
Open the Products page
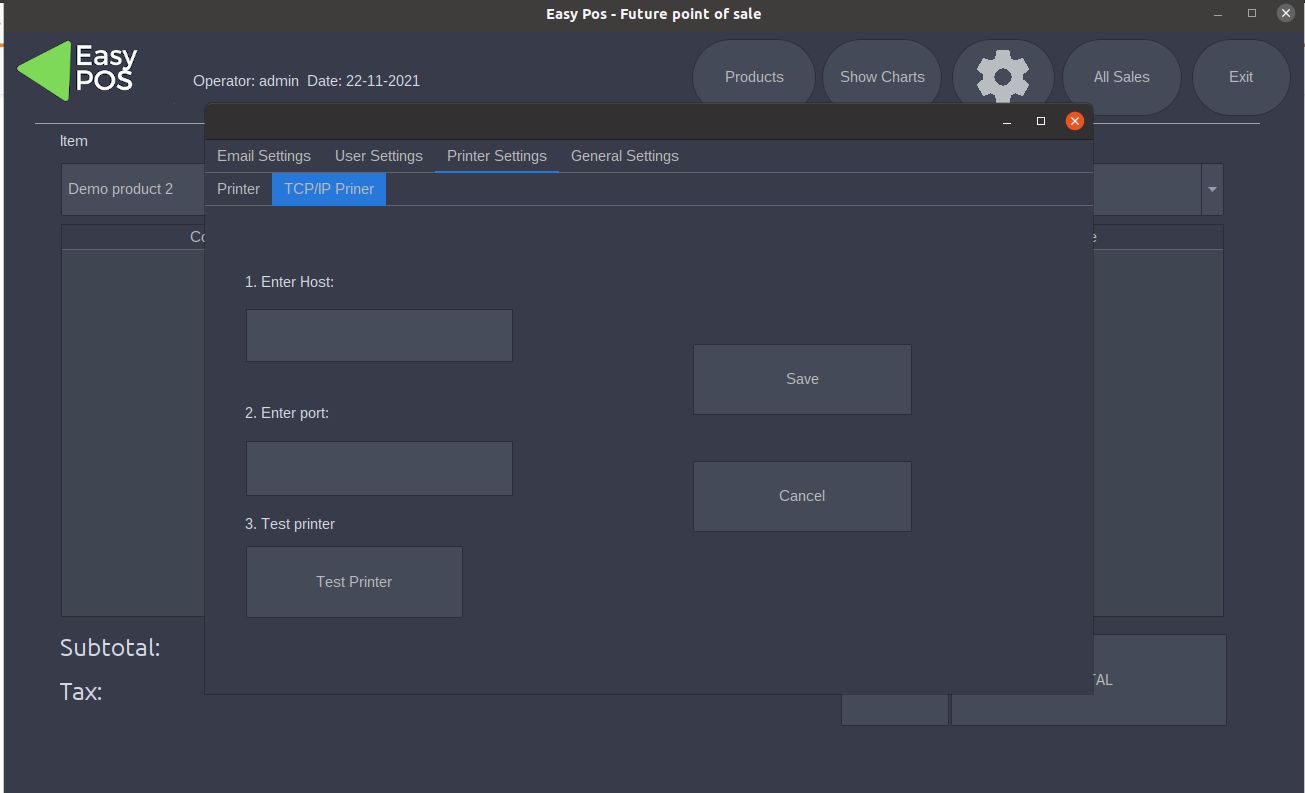pyautogui.click(x=754, y=77)
